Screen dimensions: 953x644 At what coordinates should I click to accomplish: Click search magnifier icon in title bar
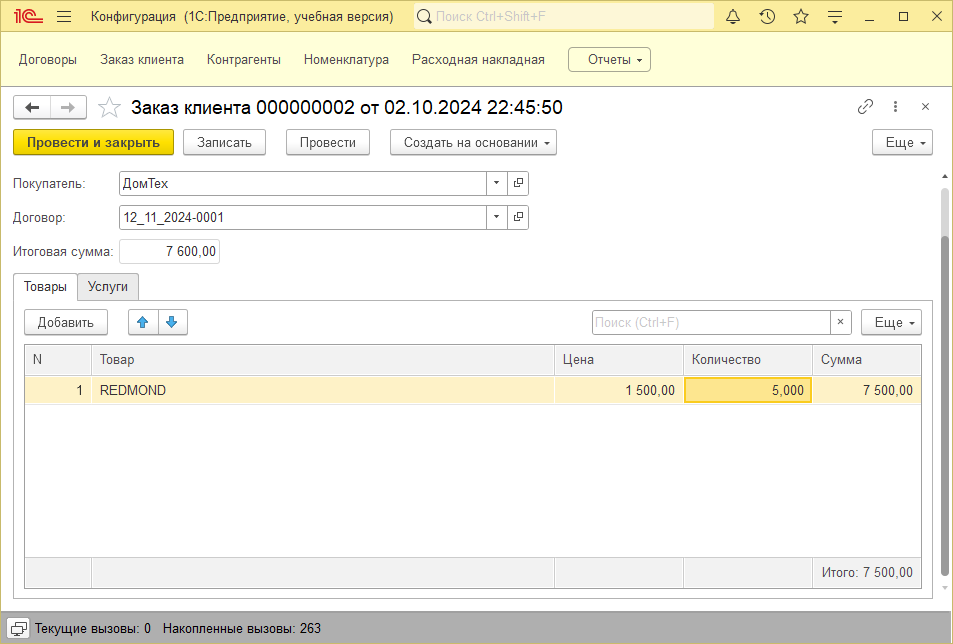pyautogui.click(x=424, y=16)
